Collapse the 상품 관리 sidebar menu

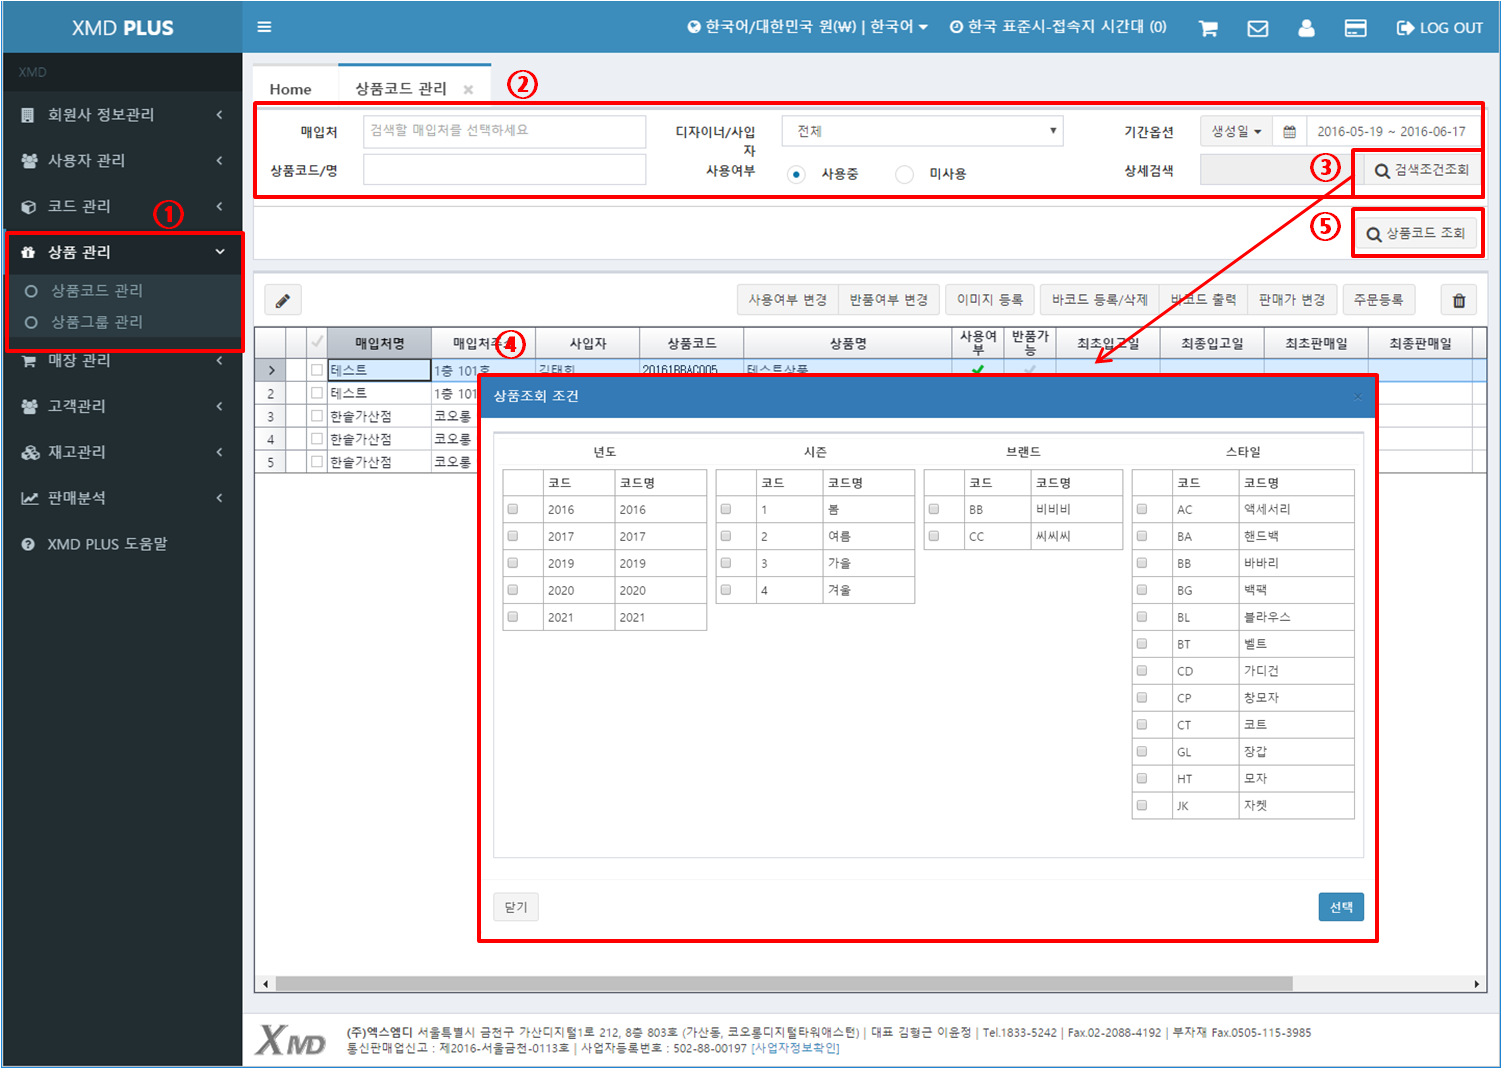tap(122, 252)
